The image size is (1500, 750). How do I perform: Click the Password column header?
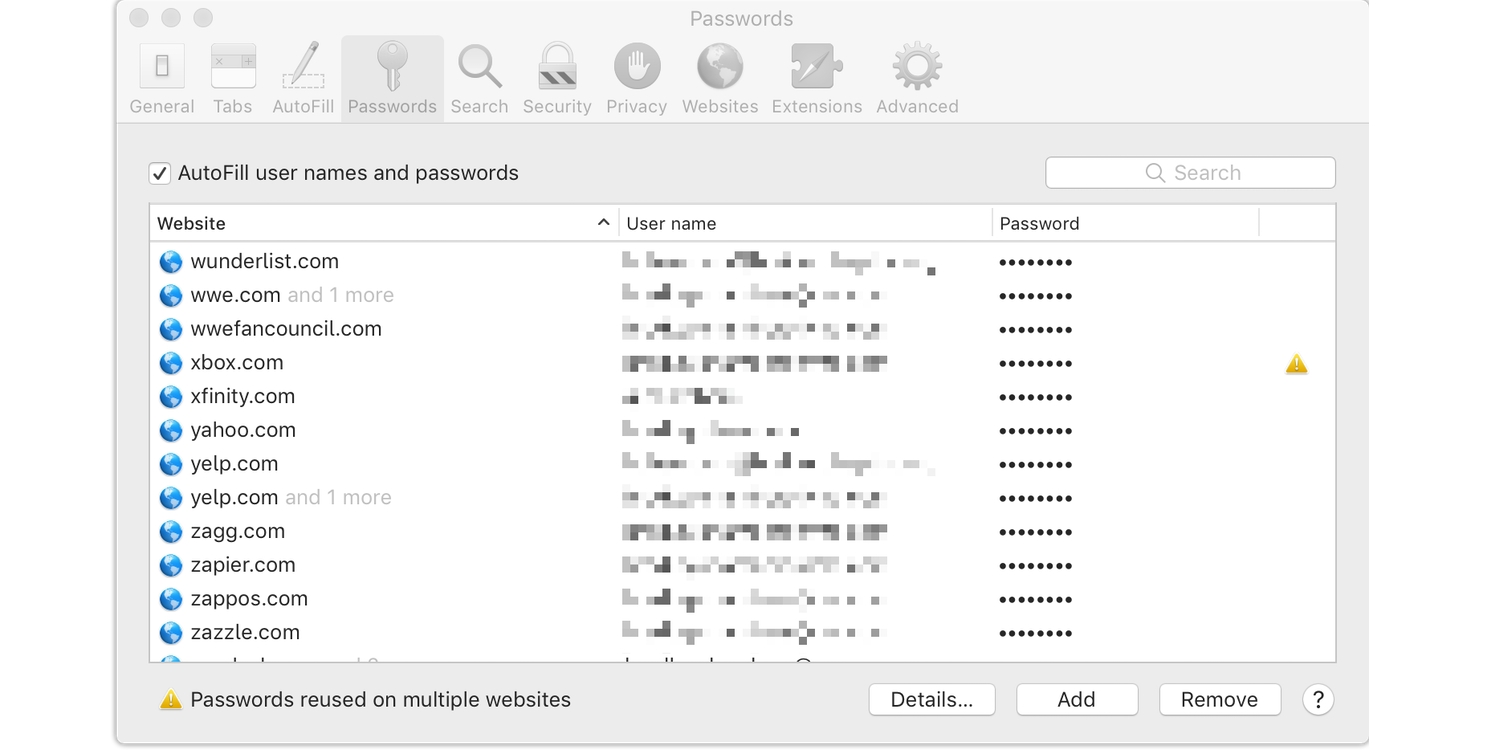click(x=1120, y=223)
